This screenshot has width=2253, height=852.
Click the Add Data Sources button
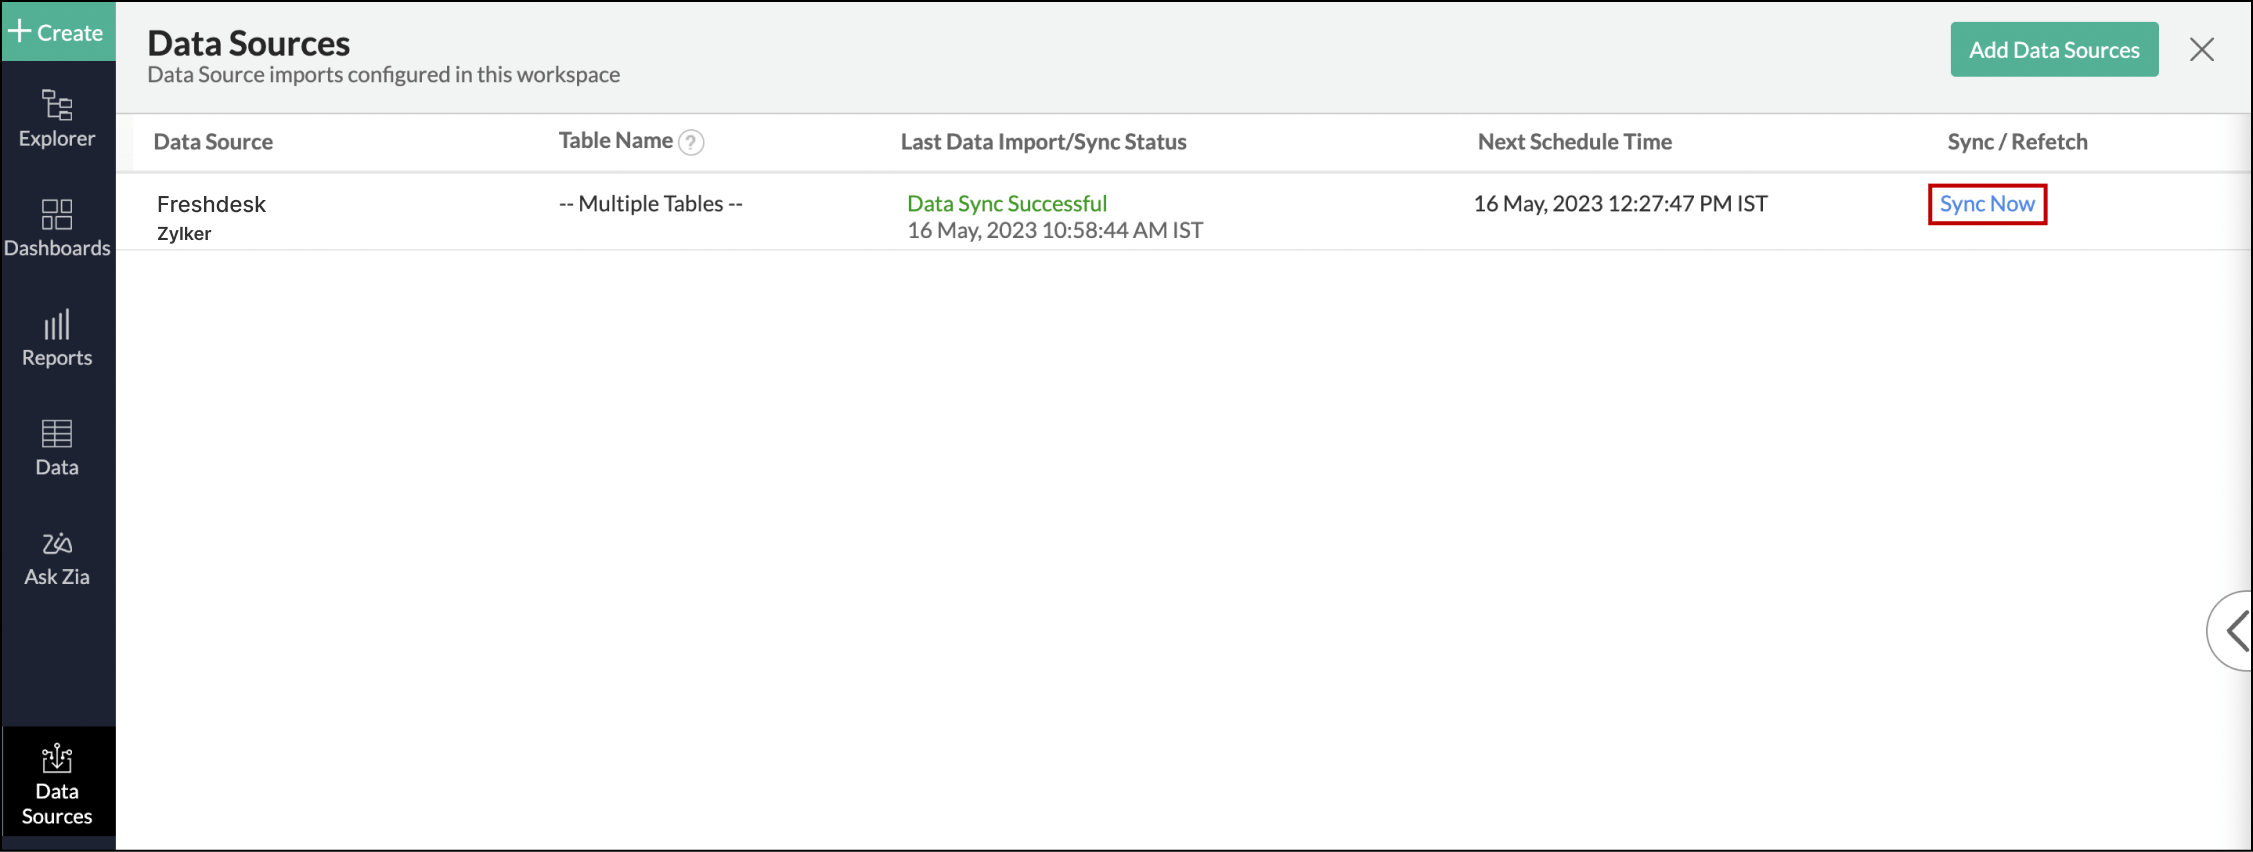pyautogui.click(x=2053, y=50)
